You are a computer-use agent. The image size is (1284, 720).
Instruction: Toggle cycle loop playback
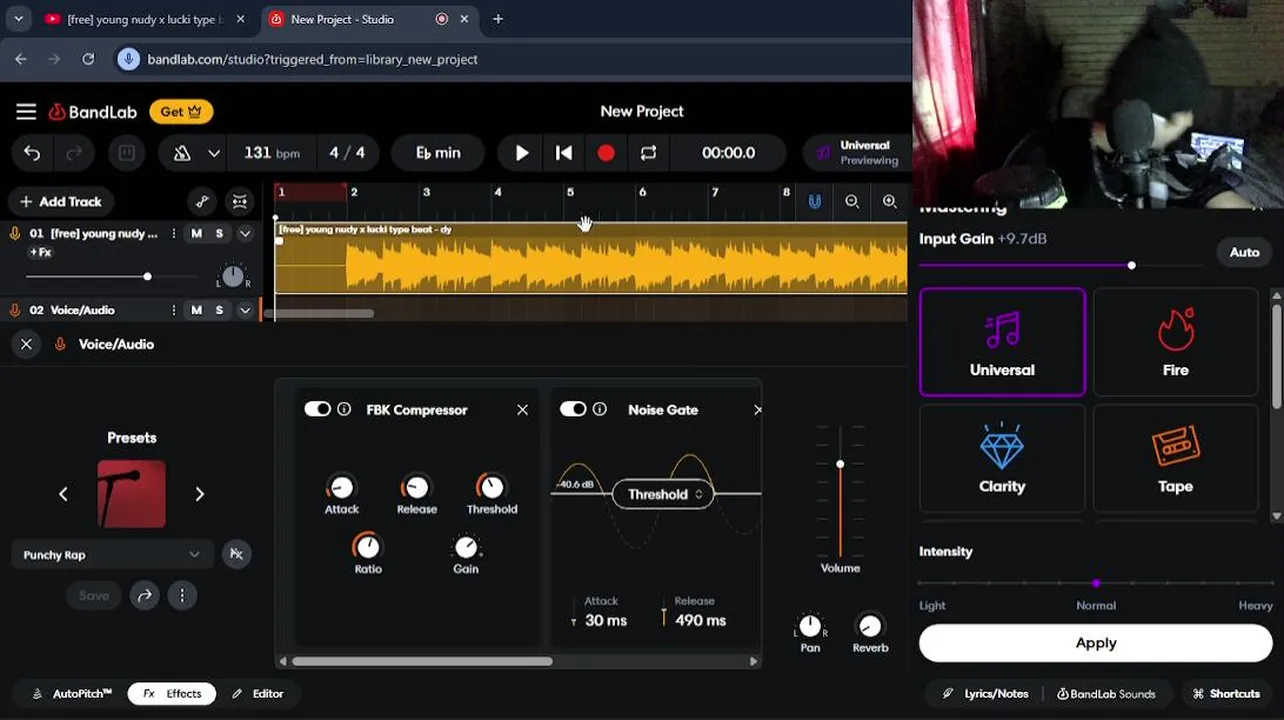648,153
